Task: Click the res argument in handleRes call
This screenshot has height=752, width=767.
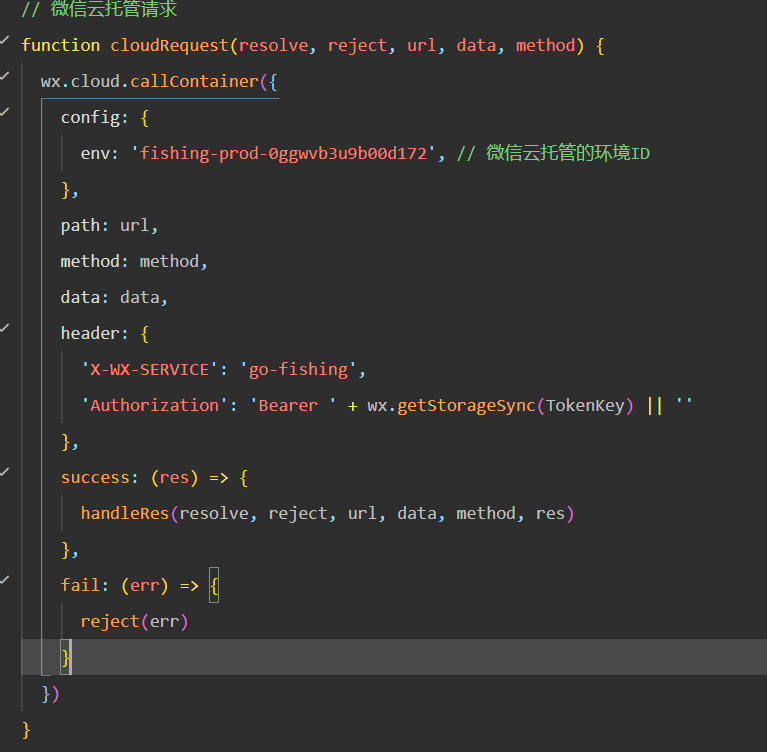Action: (550, 513)
